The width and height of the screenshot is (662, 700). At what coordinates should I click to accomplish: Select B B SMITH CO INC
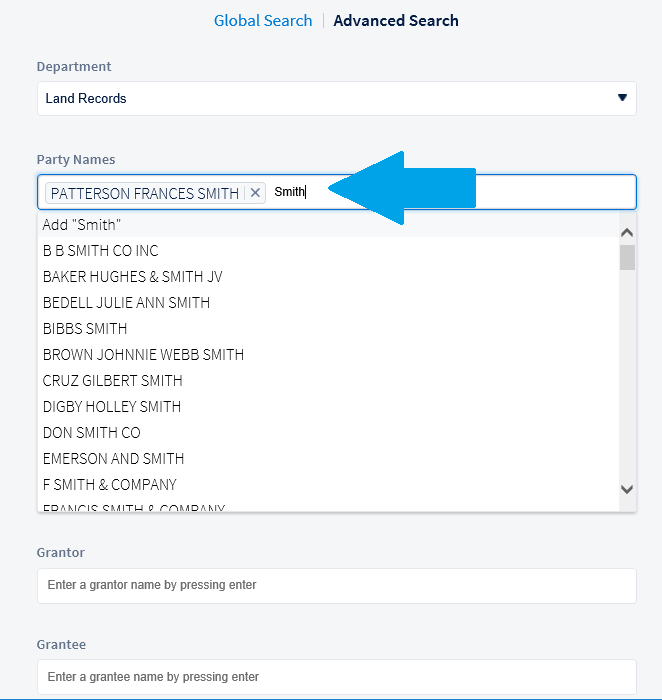point(101,251)
